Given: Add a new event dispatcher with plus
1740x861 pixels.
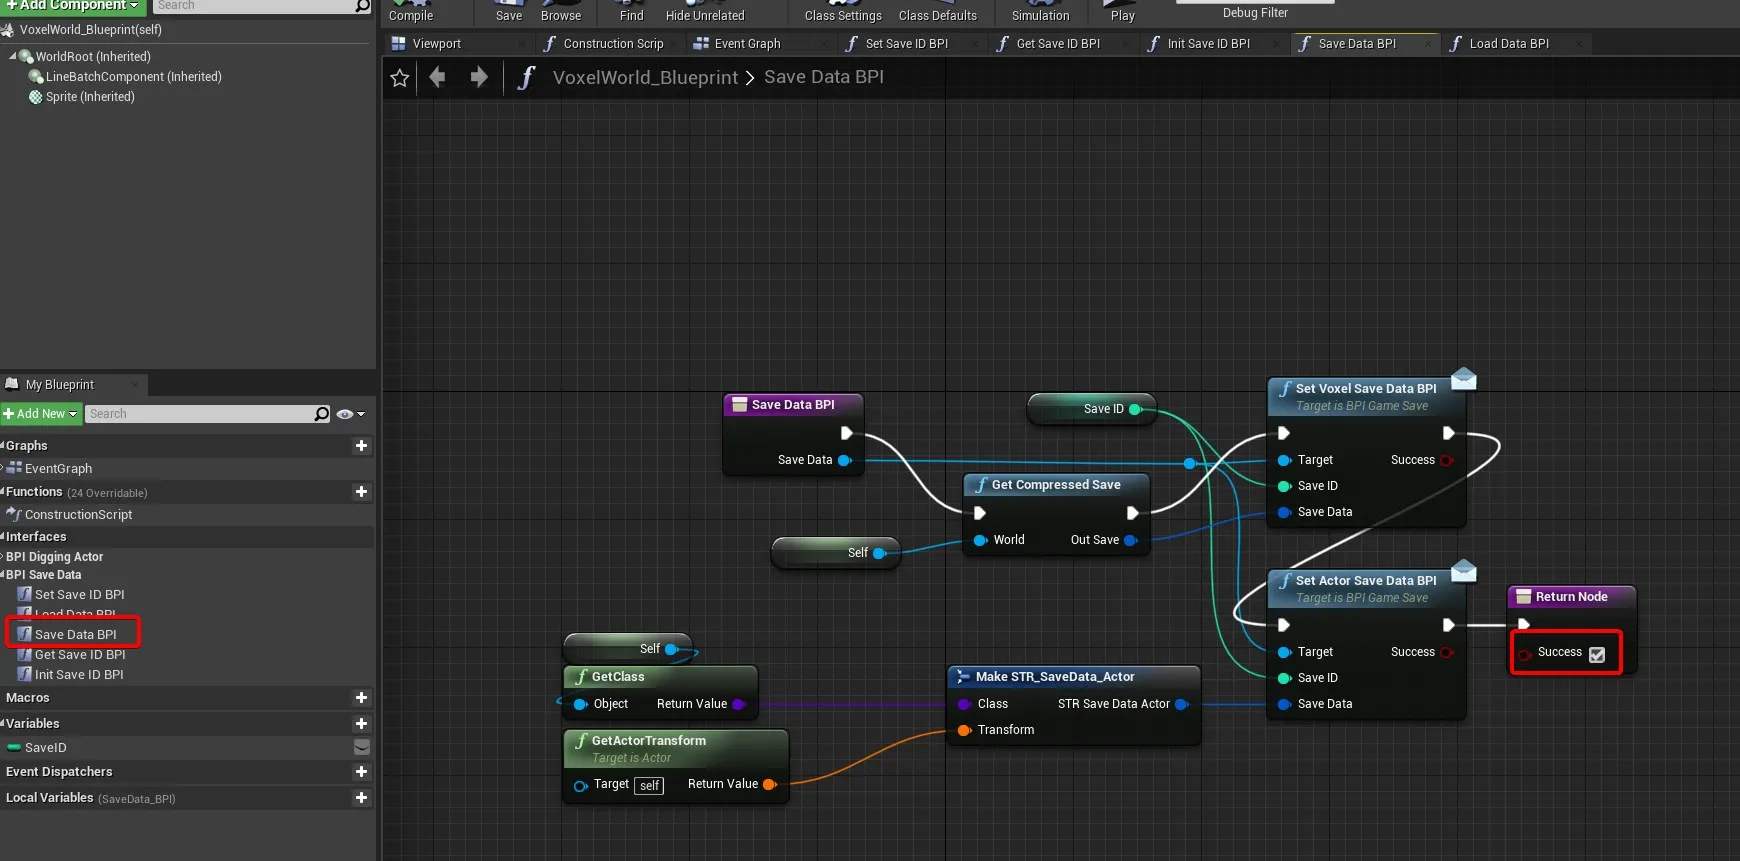Looking at the screenshot, I should click(361, 772).
